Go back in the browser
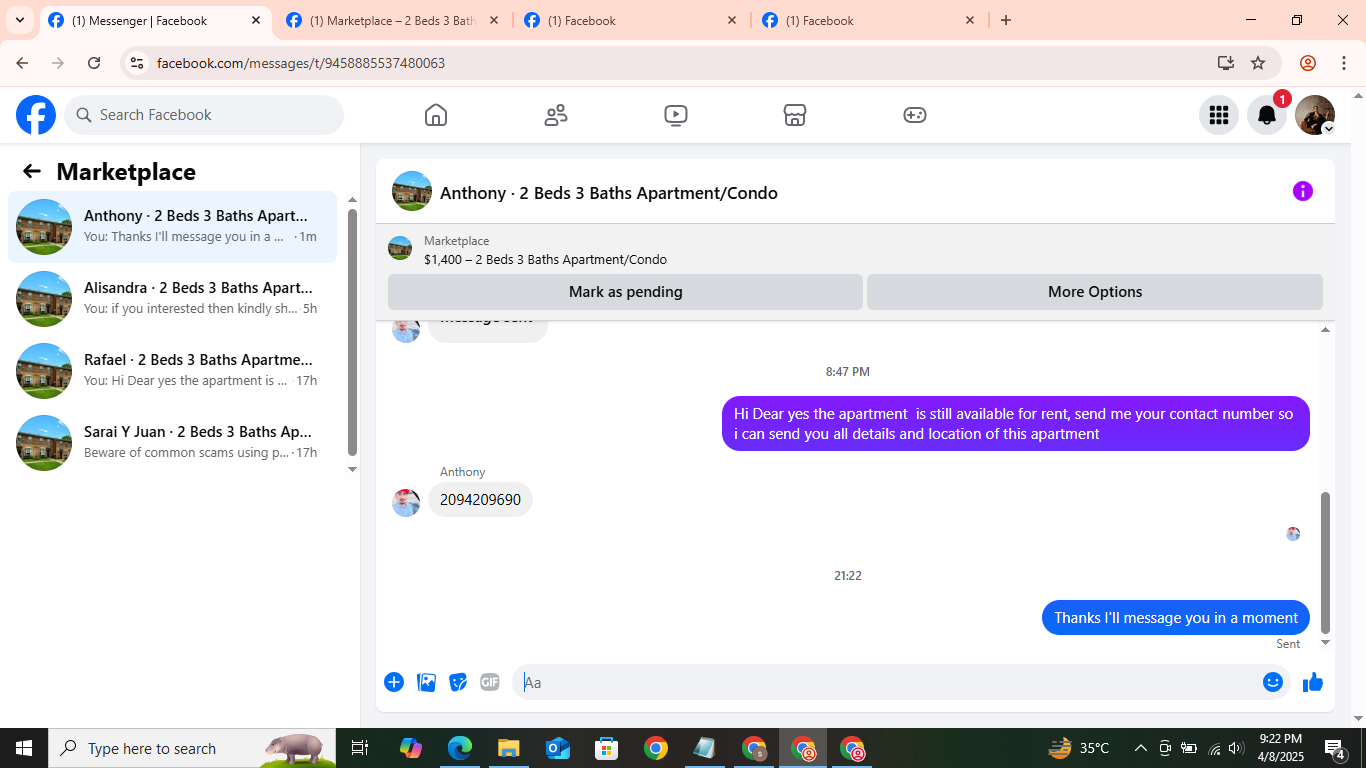Image resolution: width=1366 pixels, height=768 pixels. pyautogui.click(x=22, y=63)
